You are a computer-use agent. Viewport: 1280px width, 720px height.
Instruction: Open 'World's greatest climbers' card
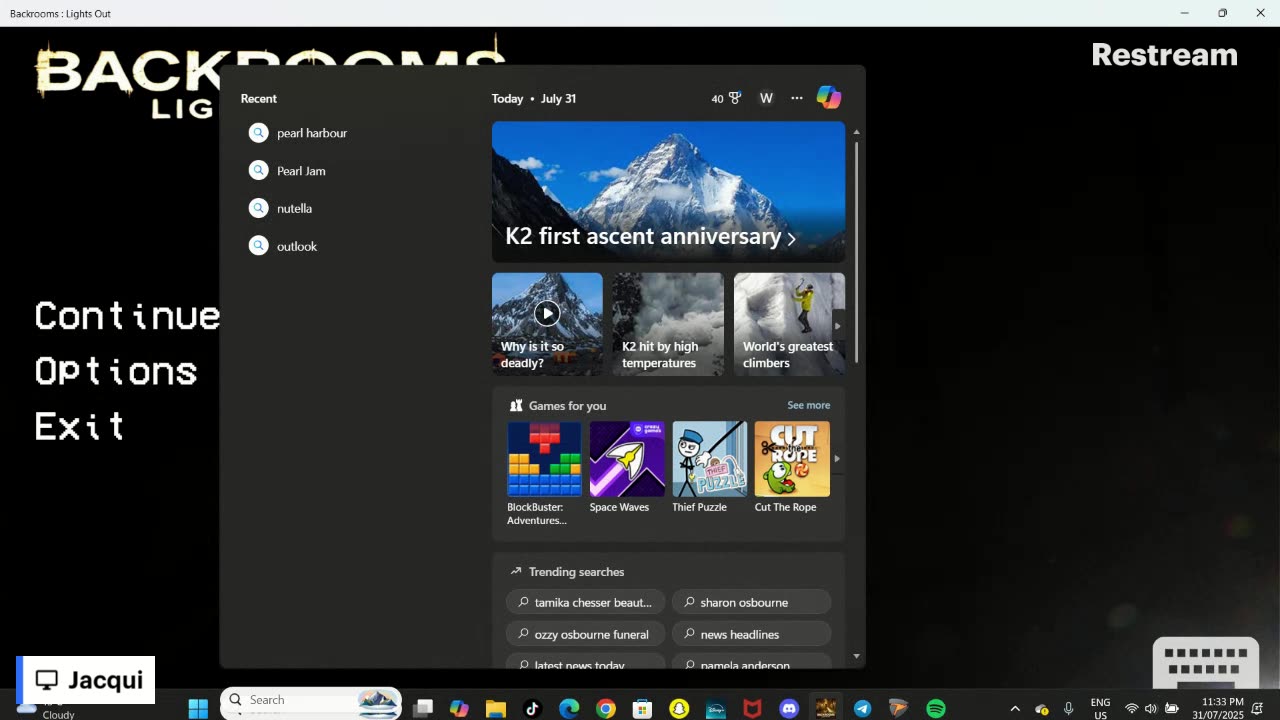789,324
